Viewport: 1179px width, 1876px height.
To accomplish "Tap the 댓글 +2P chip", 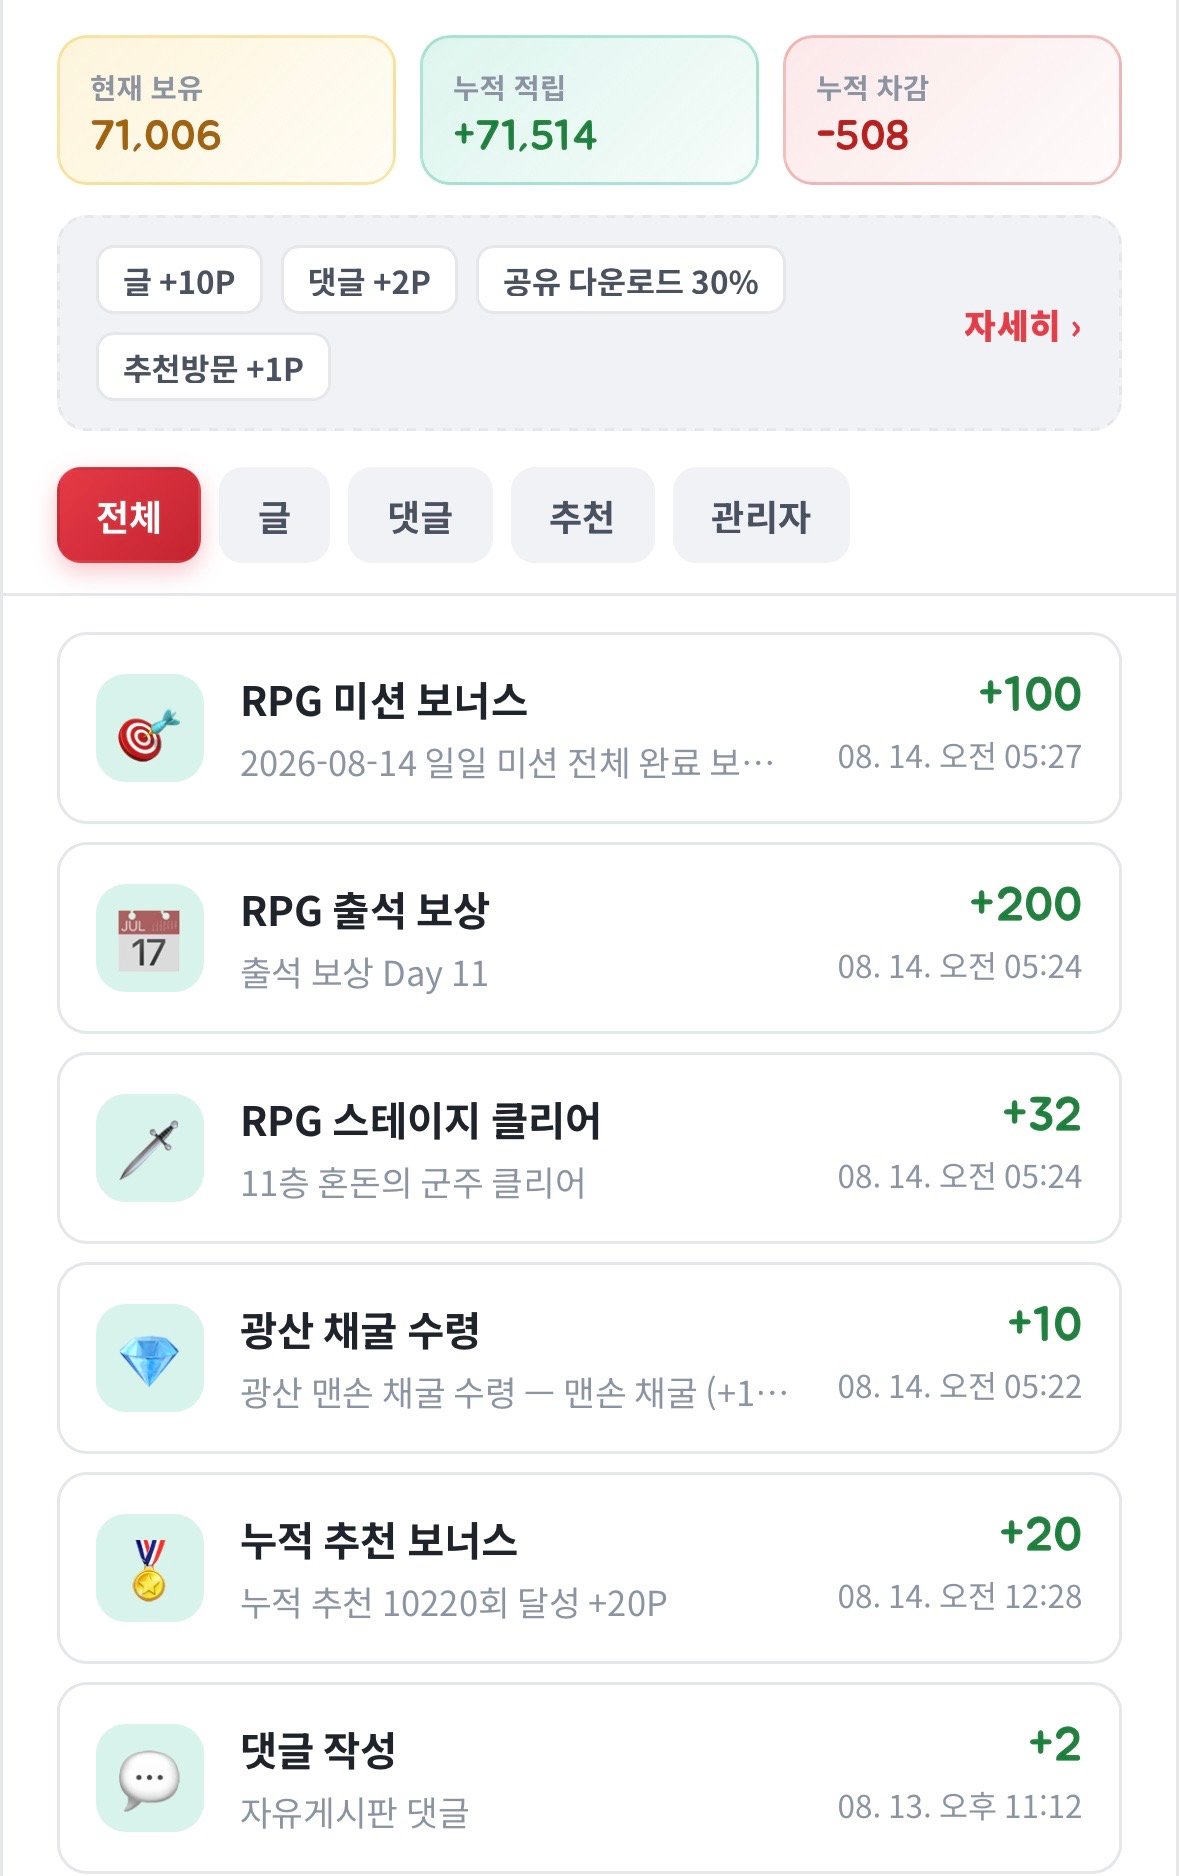I will pyautogui.click(x=369, y=281).
